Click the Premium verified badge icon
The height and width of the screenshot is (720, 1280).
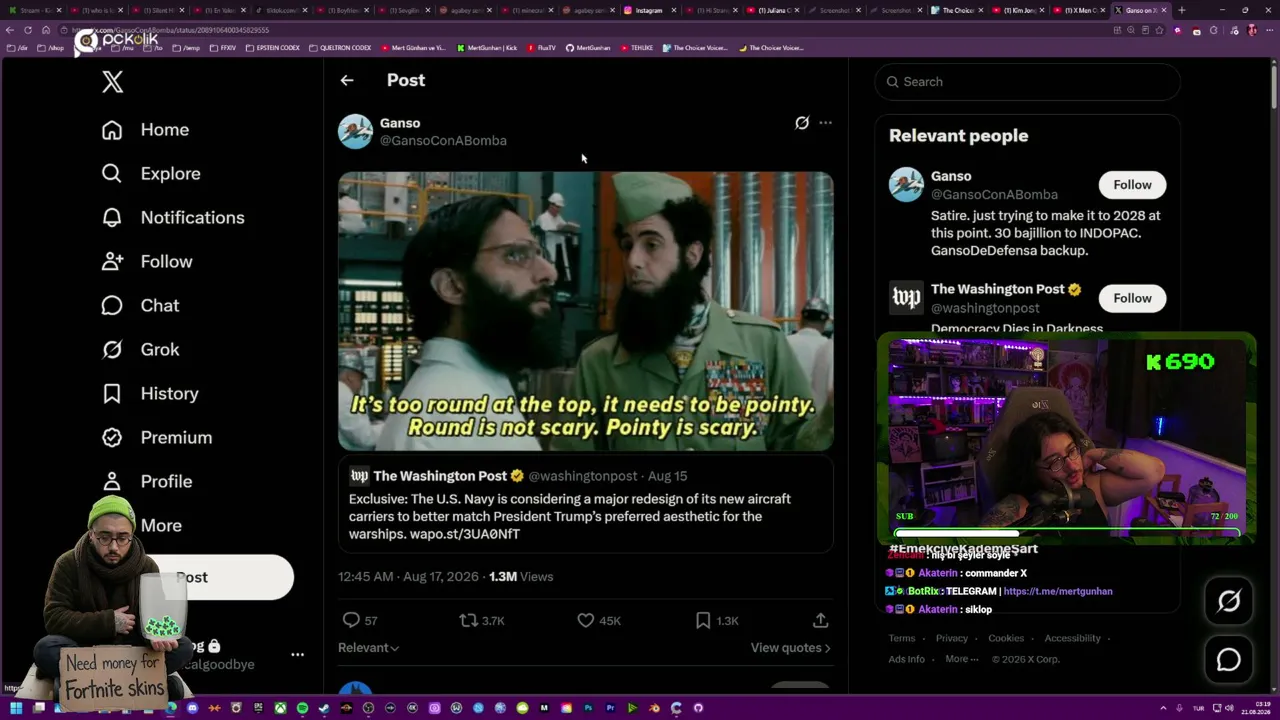point(112,438)
